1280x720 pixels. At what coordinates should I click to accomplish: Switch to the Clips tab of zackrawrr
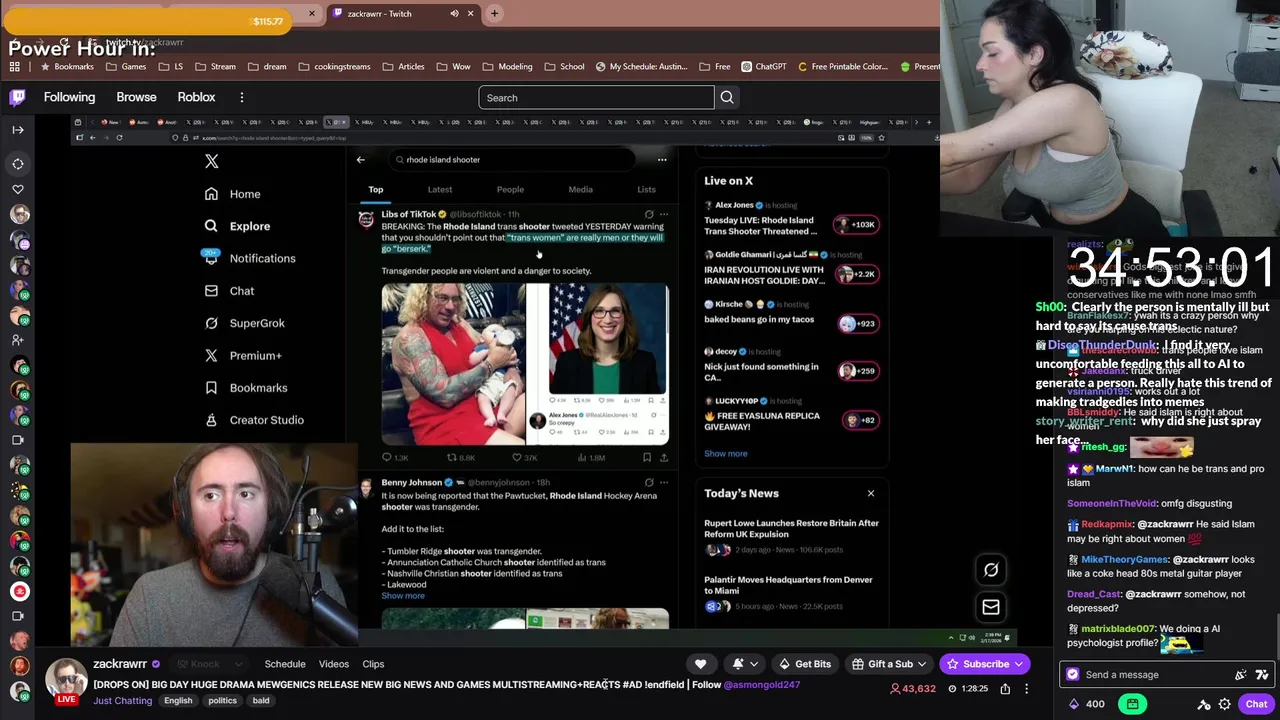click(x=373, y=664)
